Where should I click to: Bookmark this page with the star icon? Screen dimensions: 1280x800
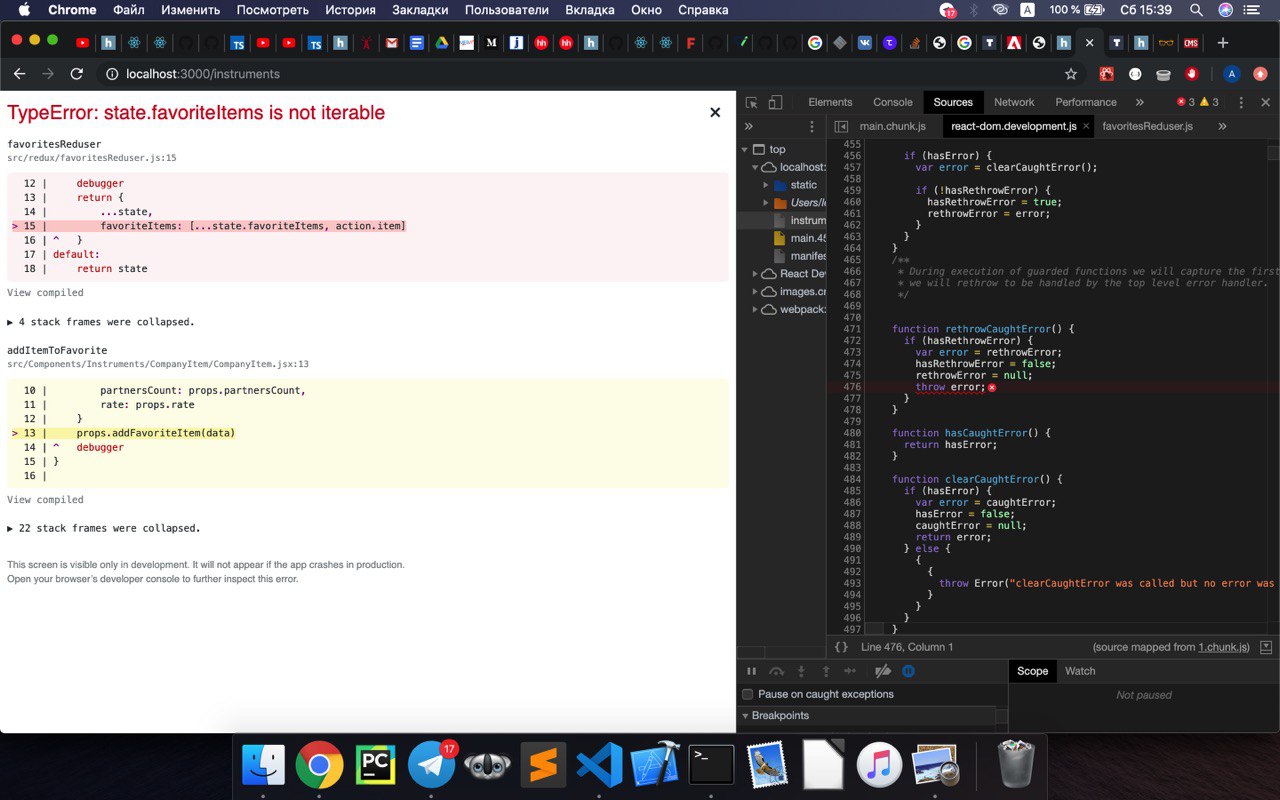coord(1071,74)
